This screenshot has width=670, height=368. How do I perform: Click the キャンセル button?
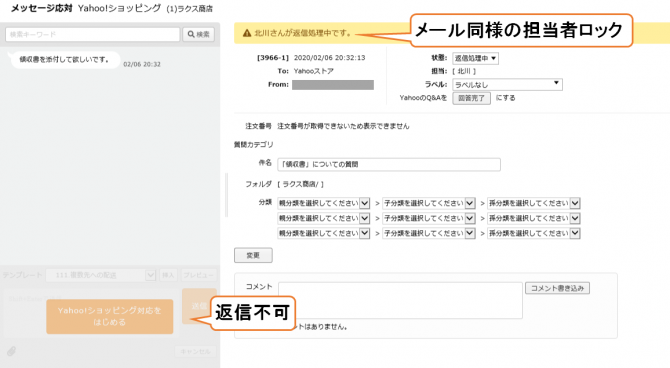[x=195, y=351]
